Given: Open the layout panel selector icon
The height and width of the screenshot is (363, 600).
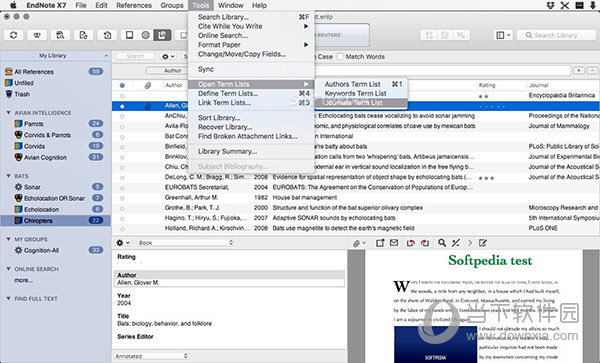Looking at the screenshot, I should click(503, 35).
